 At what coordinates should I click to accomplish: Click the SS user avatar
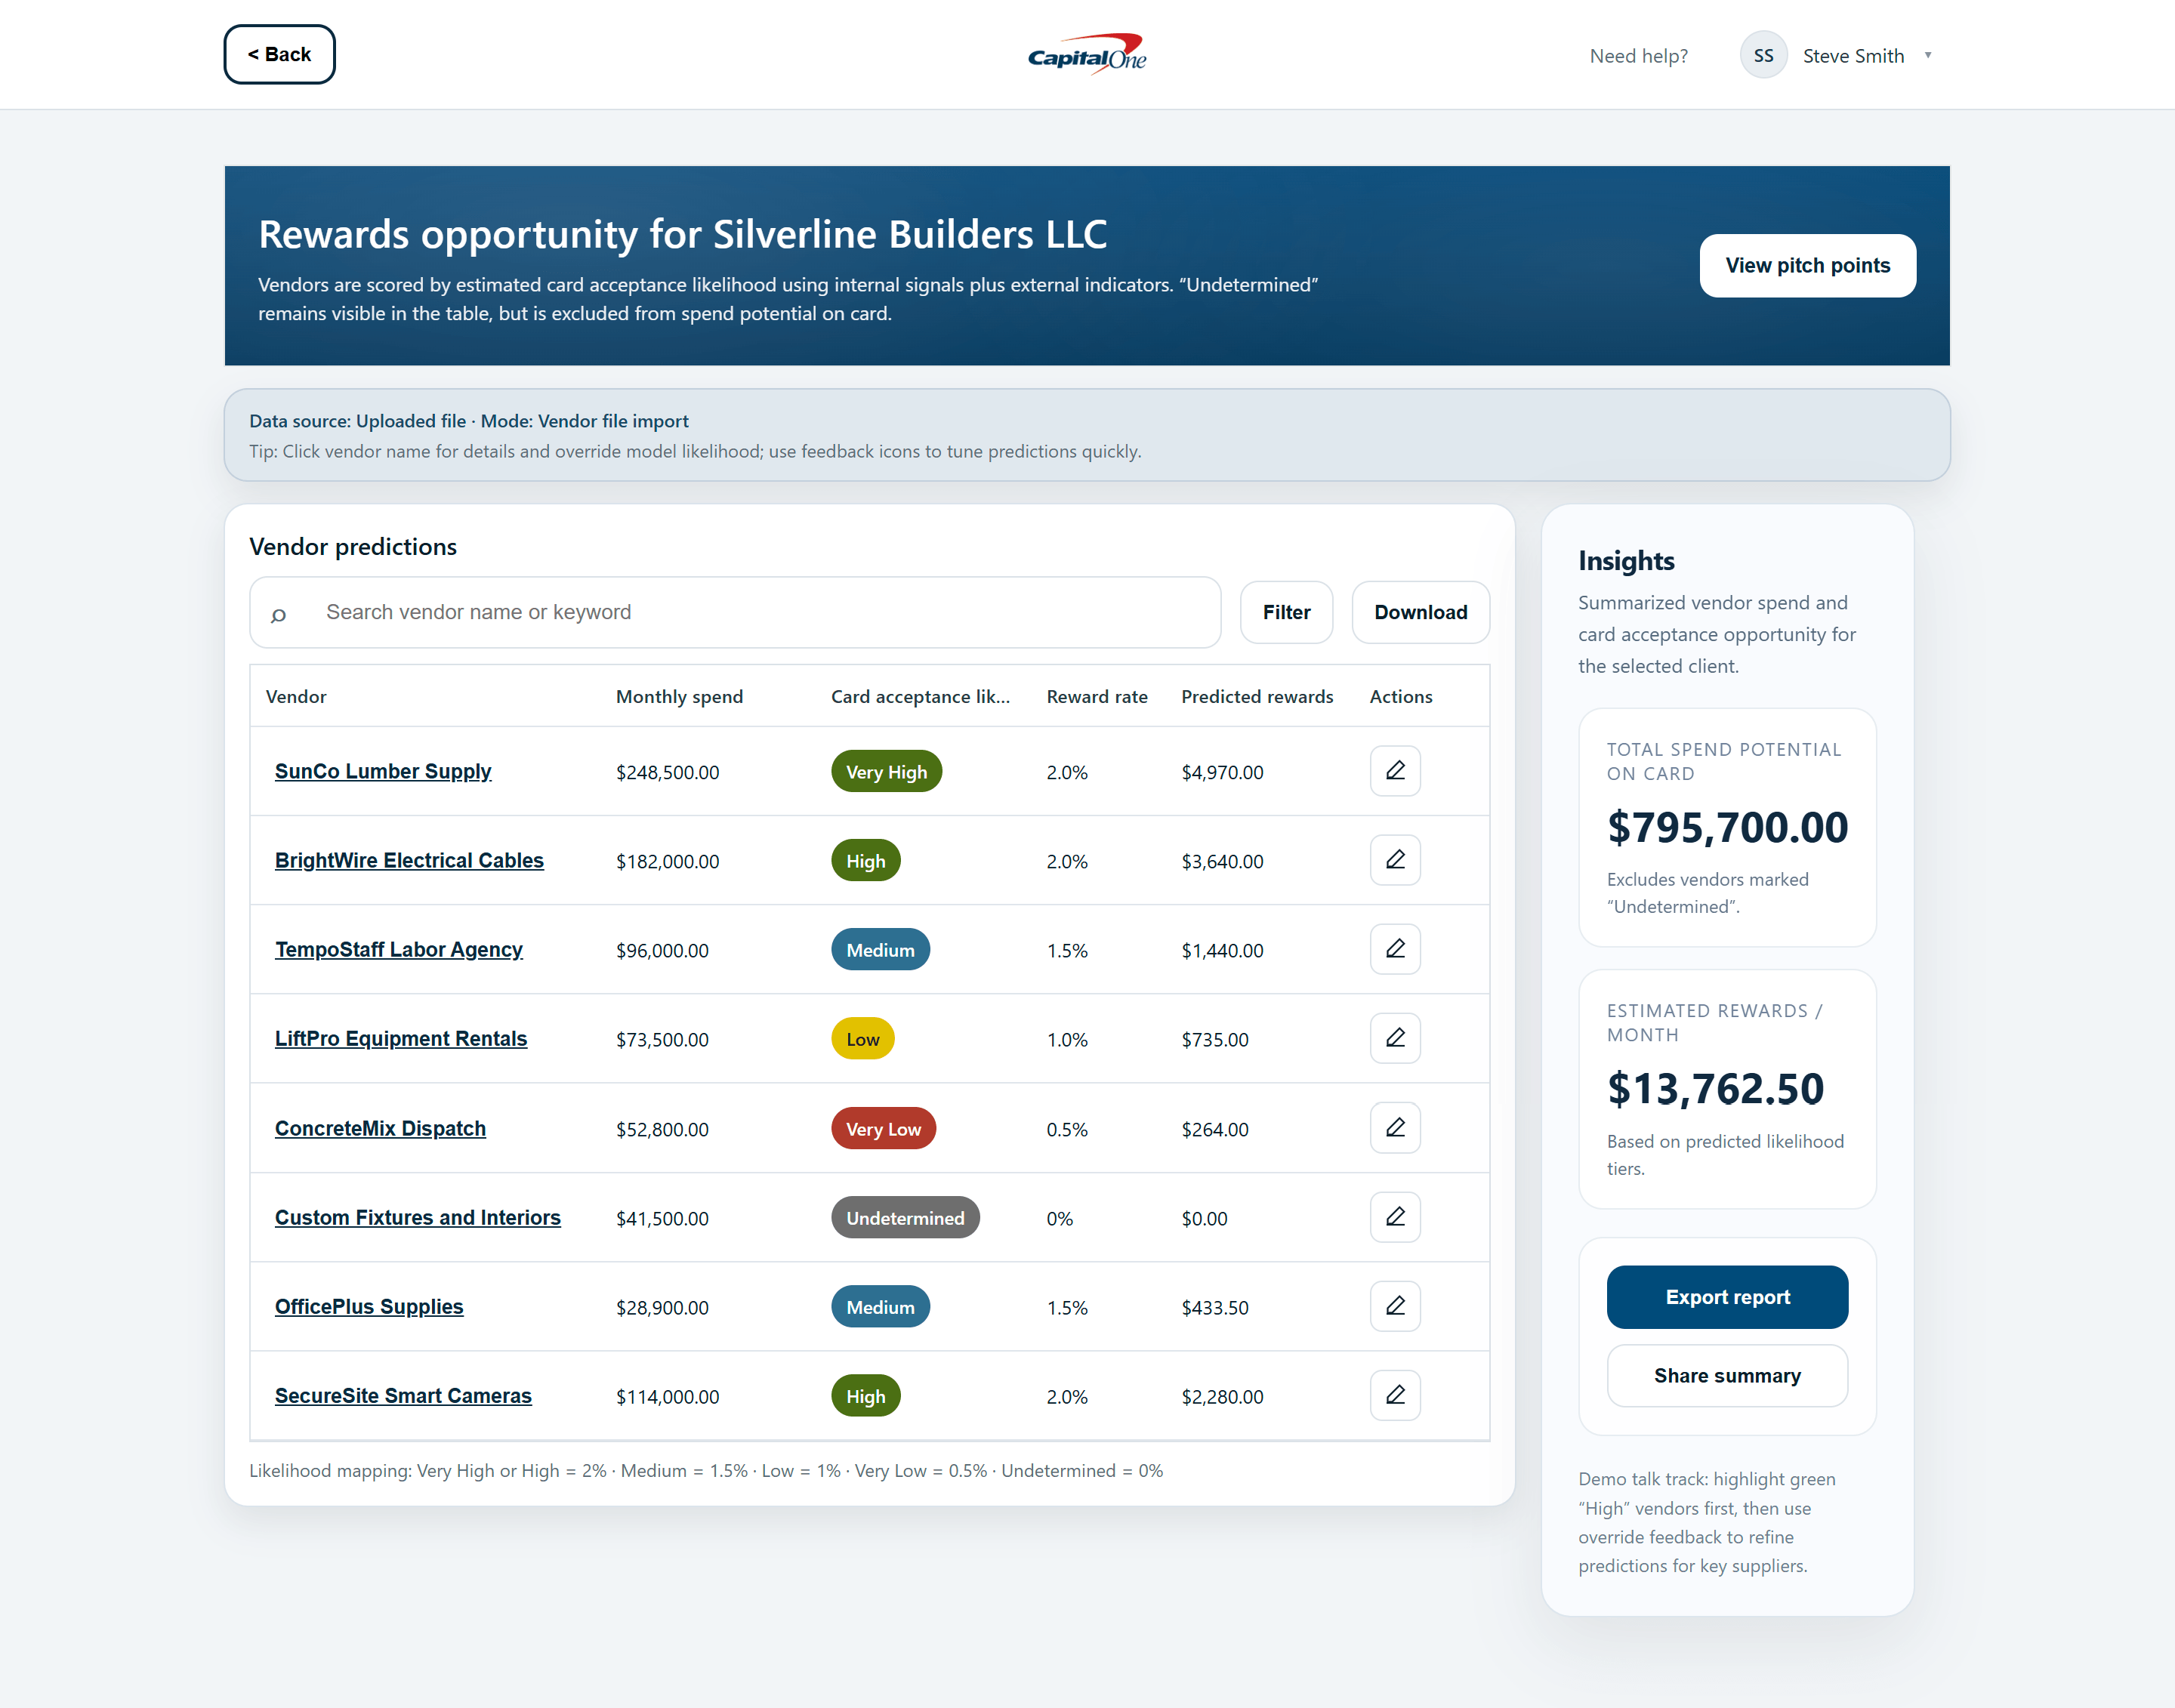1763,55
